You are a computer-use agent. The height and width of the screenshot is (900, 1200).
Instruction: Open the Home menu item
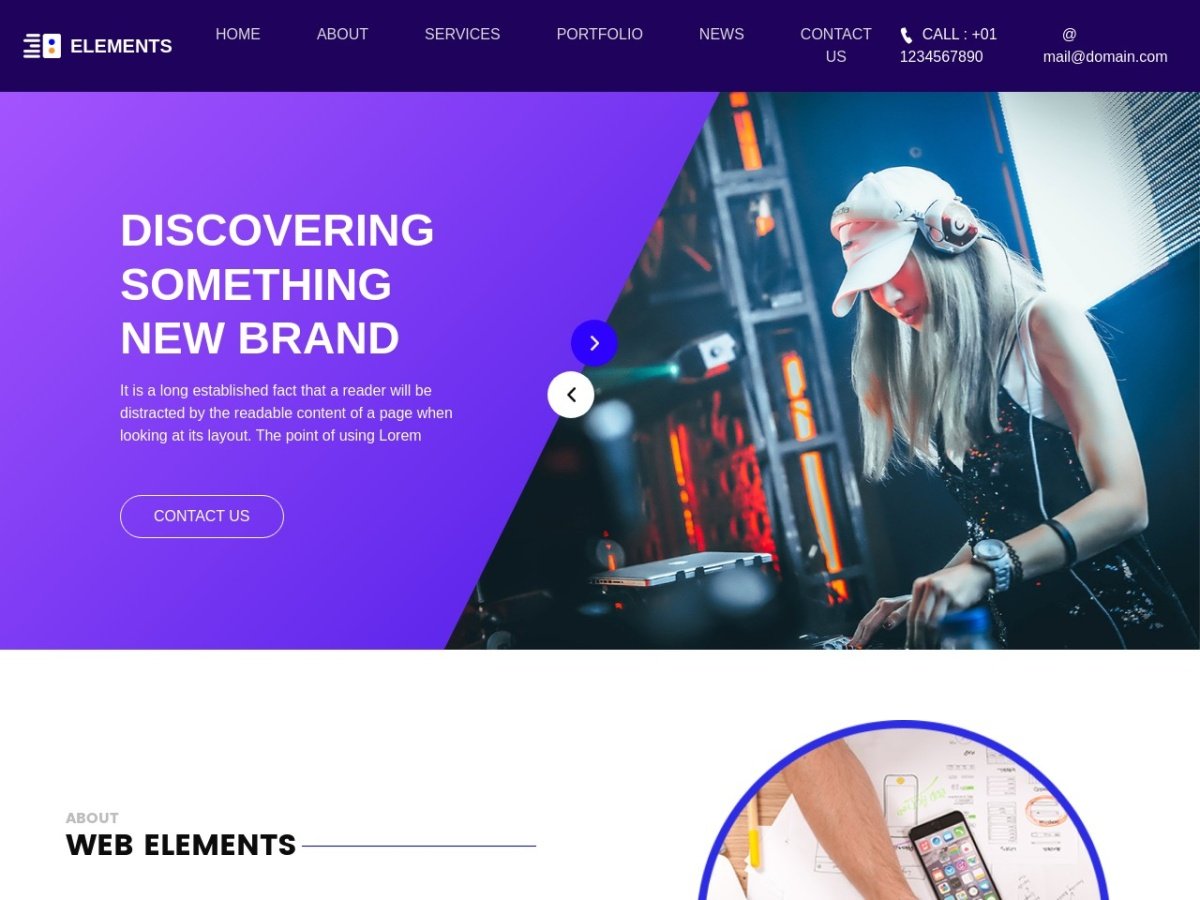coord(238,34)
